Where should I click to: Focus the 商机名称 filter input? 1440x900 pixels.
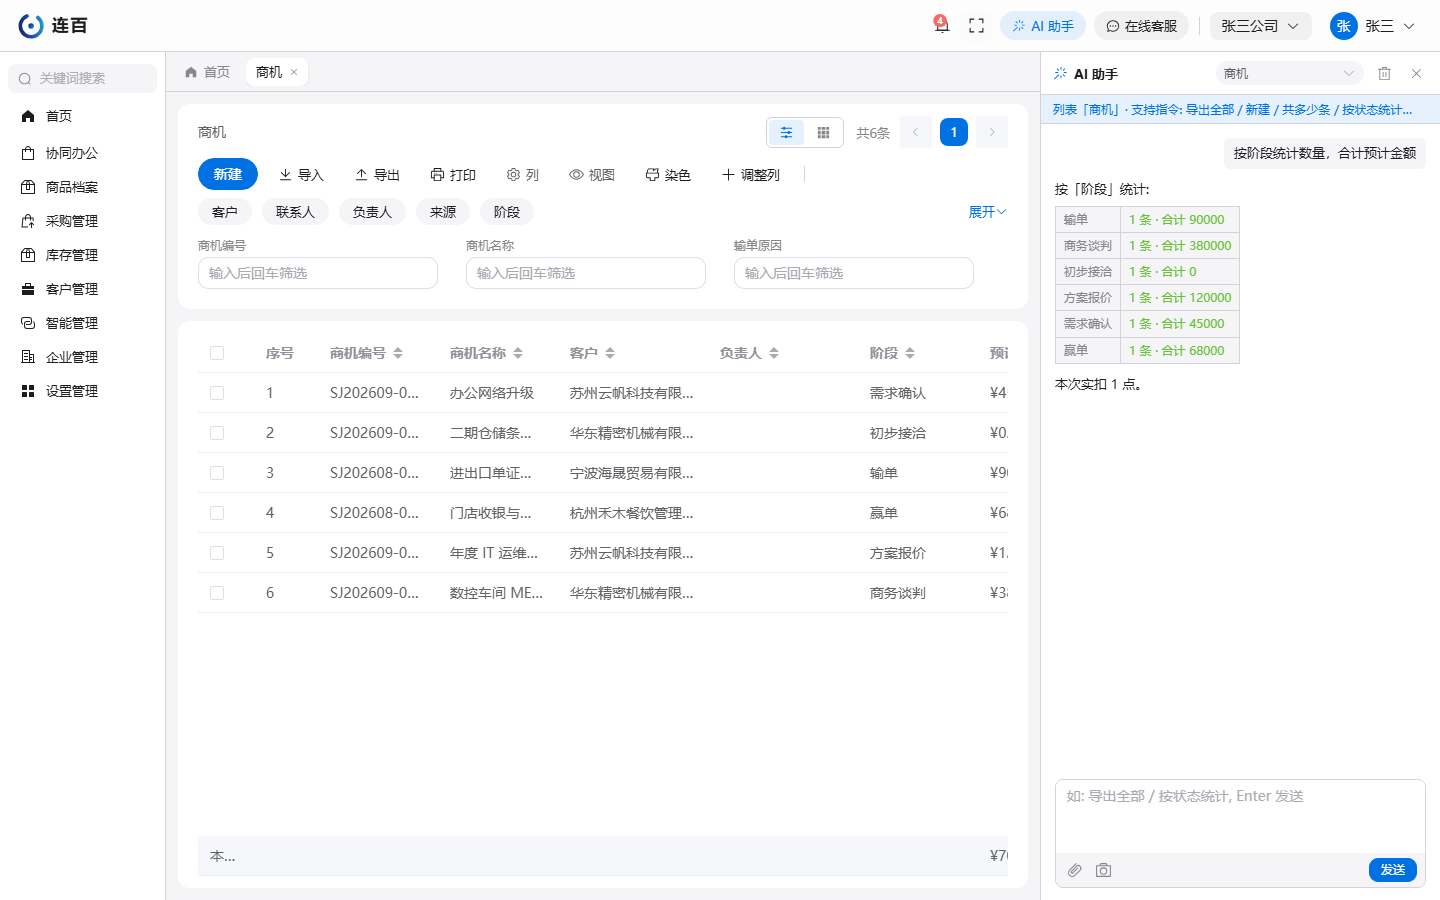coord(586,273)
